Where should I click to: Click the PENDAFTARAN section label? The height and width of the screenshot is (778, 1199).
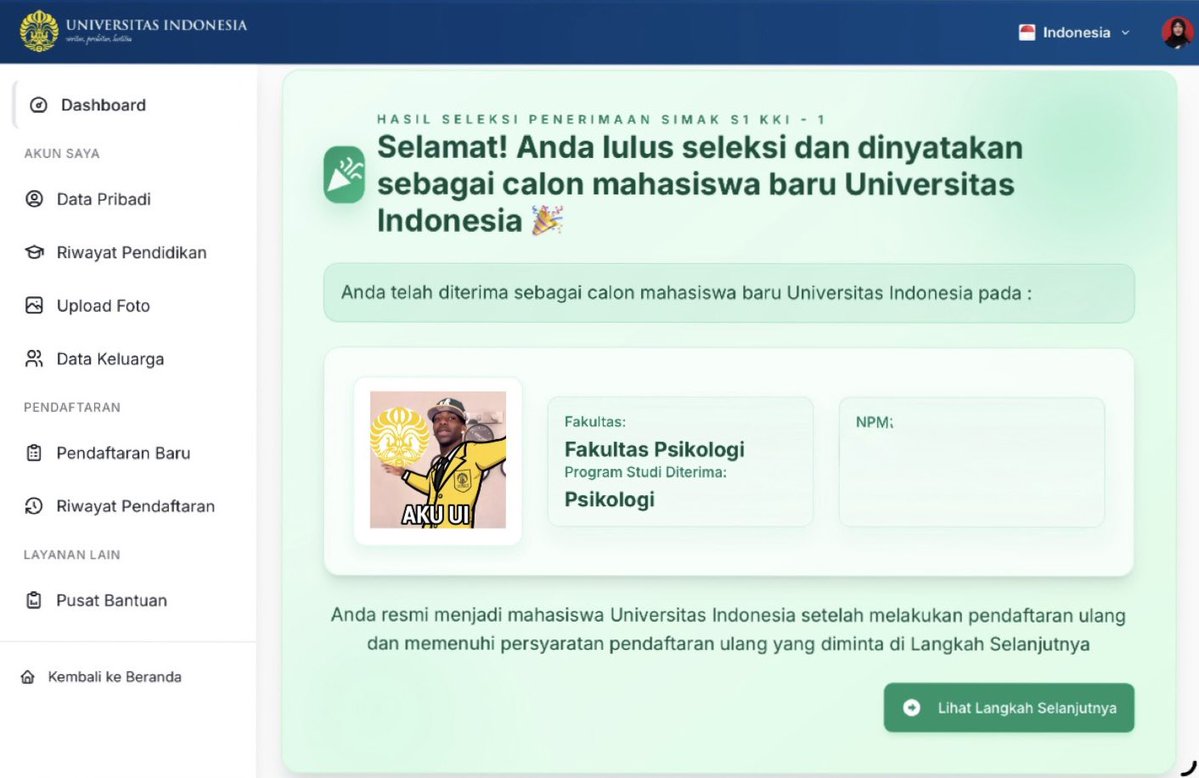72,408
